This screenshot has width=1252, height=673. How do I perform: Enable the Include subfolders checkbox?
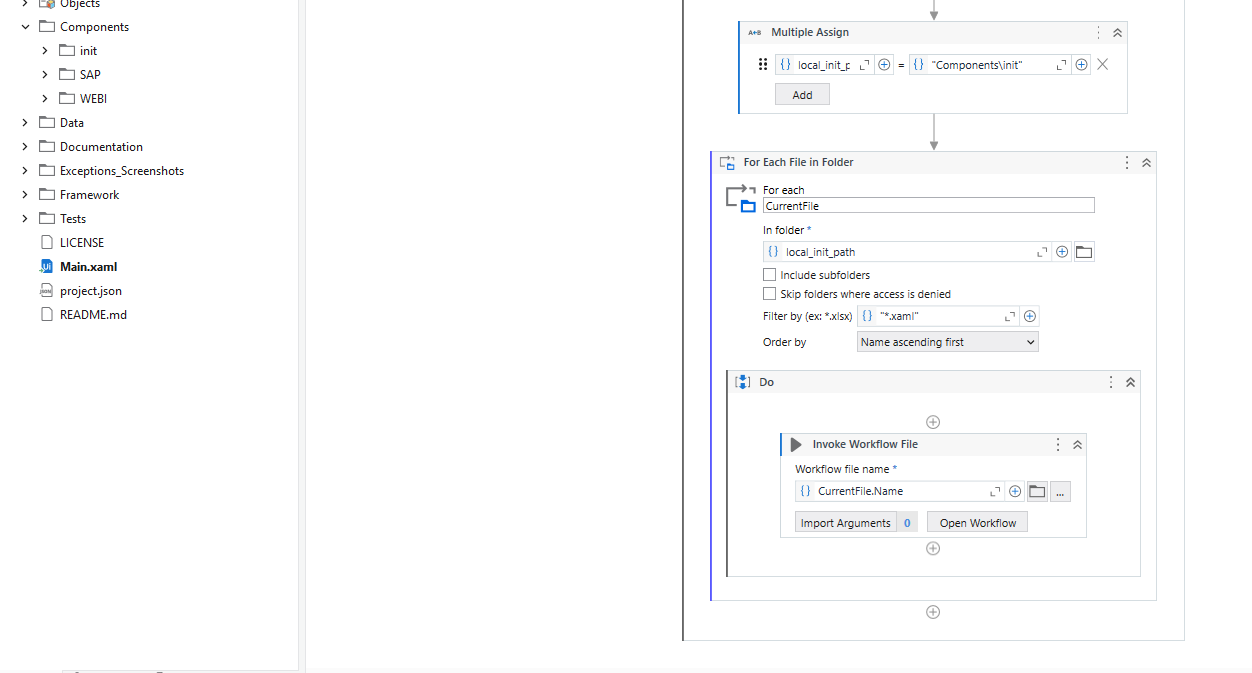click(770, 274)
